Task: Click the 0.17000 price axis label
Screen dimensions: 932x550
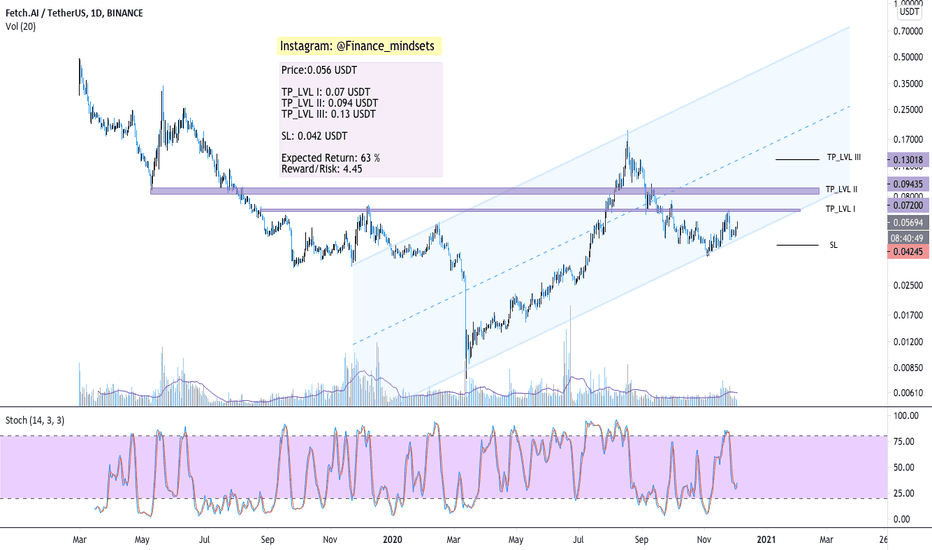Action: click(x=908, y=140)
